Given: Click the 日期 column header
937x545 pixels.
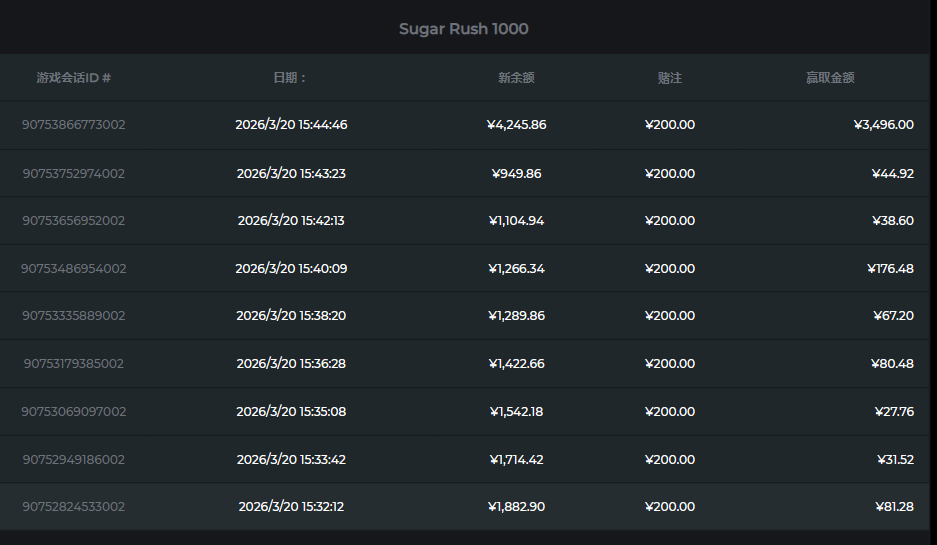Looking at the screenshot, I should [x=290, y=77].
